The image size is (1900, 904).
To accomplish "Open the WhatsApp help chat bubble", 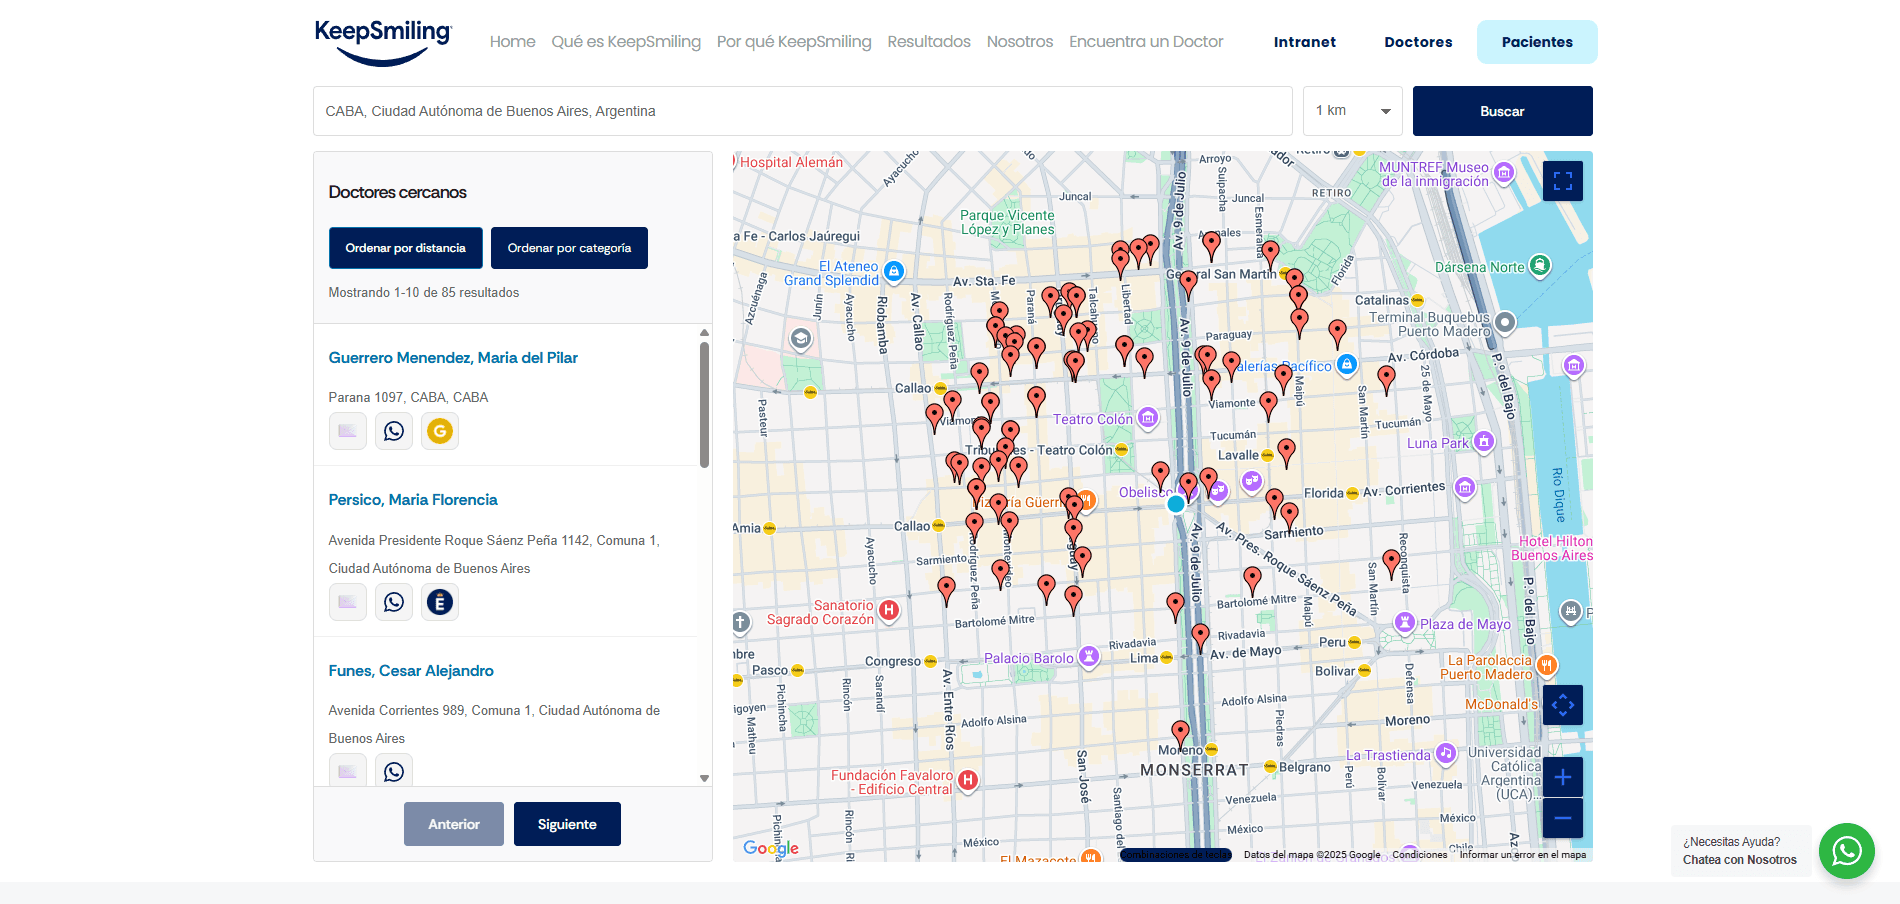I will tap(1846, 851).
